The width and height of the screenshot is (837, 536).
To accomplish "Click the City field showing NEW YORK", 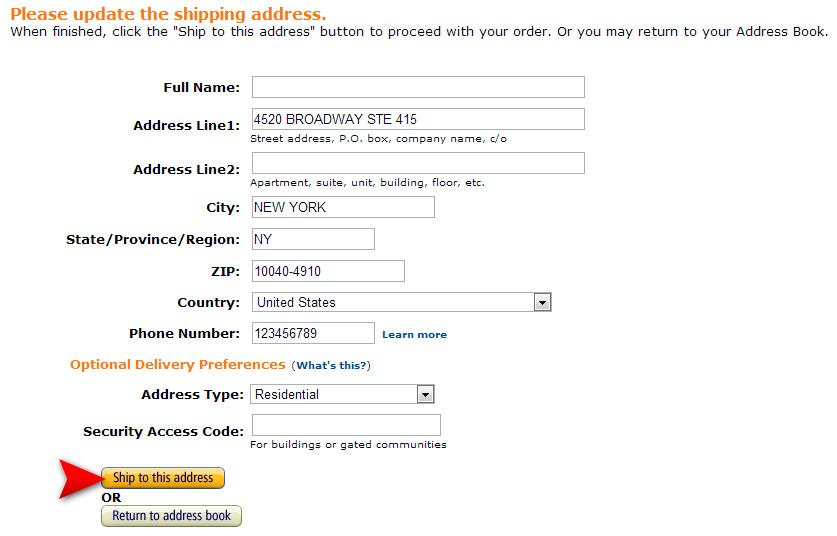I will click(x=343, y=207).
